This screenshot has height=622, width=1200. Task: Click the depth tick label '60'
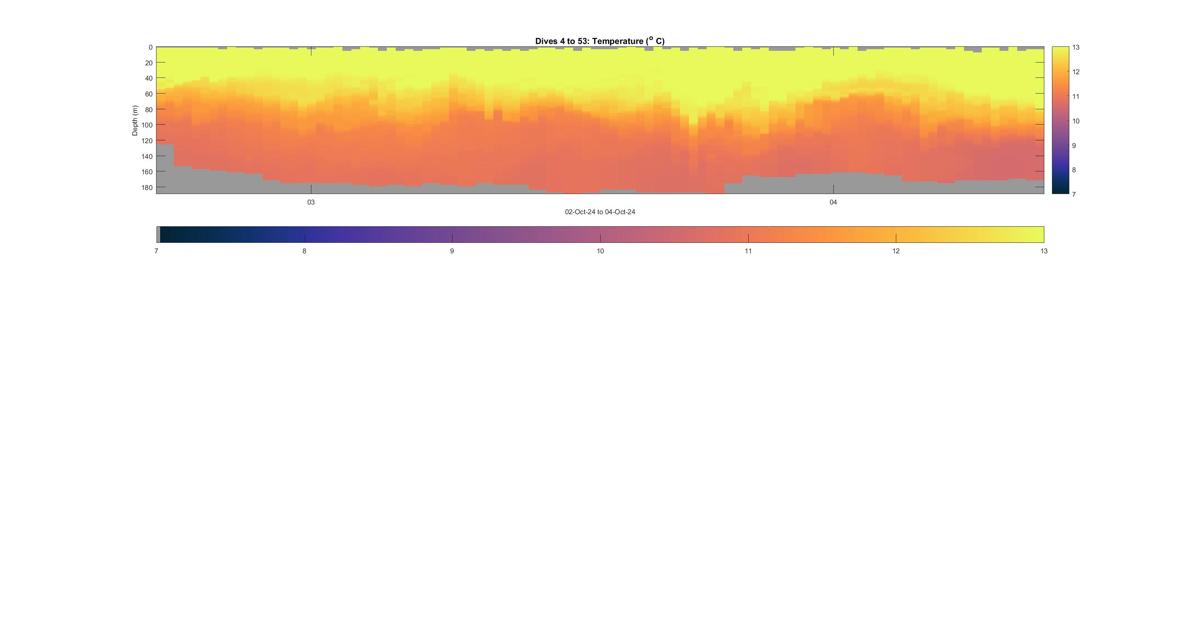point(148,94)
